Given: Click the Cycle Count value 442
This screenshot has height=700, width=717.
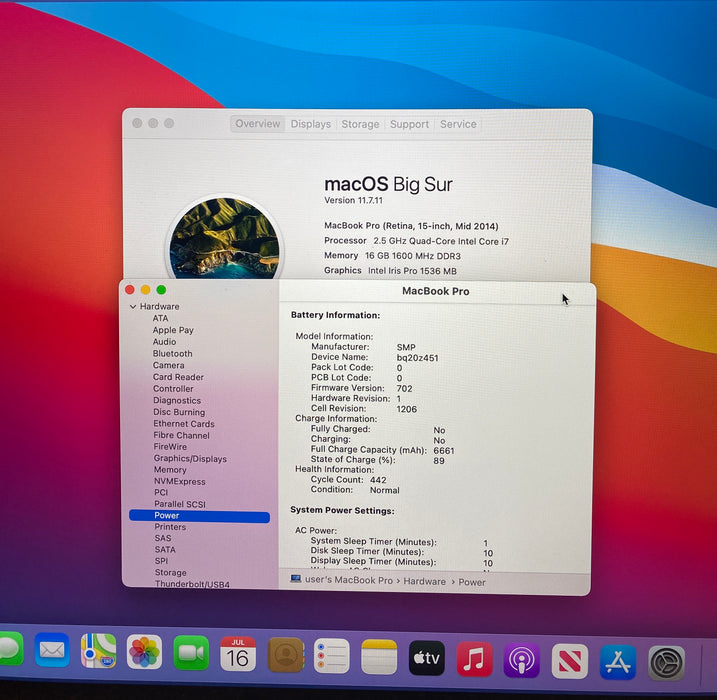Looking at the screenshot, I should pos(378,480).
